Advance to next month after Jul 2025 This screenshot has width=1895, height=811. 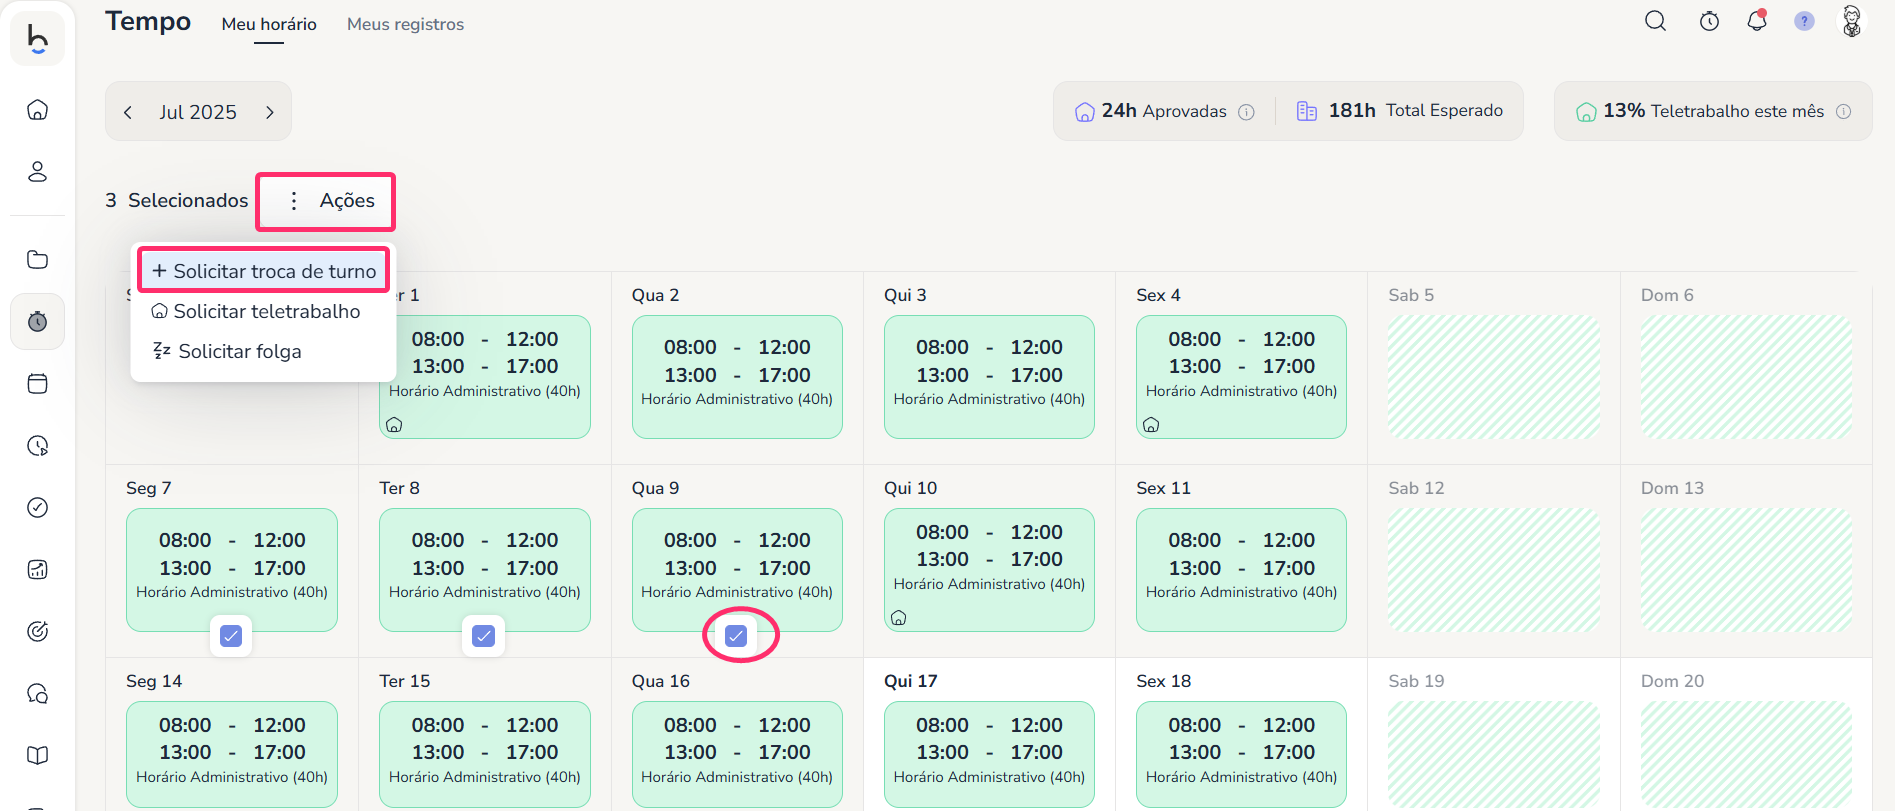click(x=269, y=112)
